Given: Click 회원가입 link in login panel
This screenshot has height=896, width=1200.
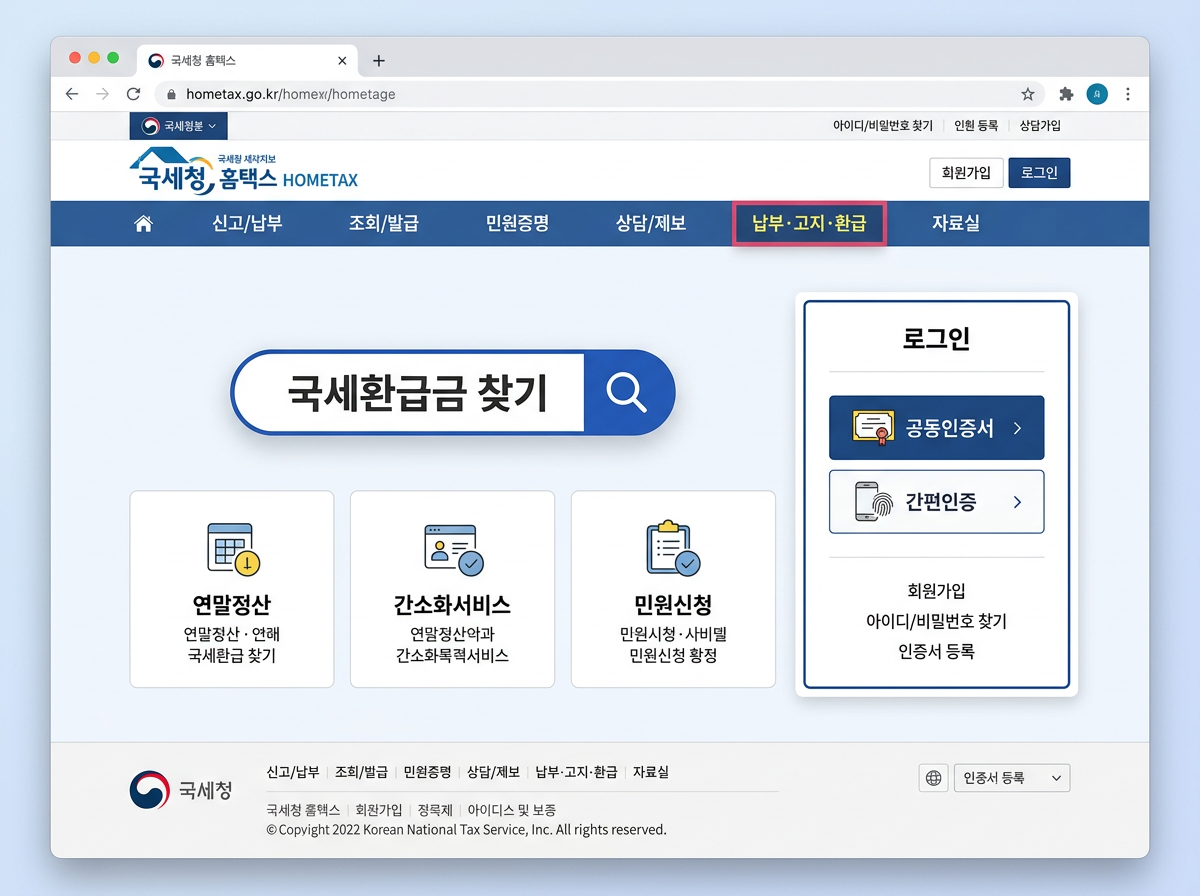Looking at the screenshot, I should [936, 591].
